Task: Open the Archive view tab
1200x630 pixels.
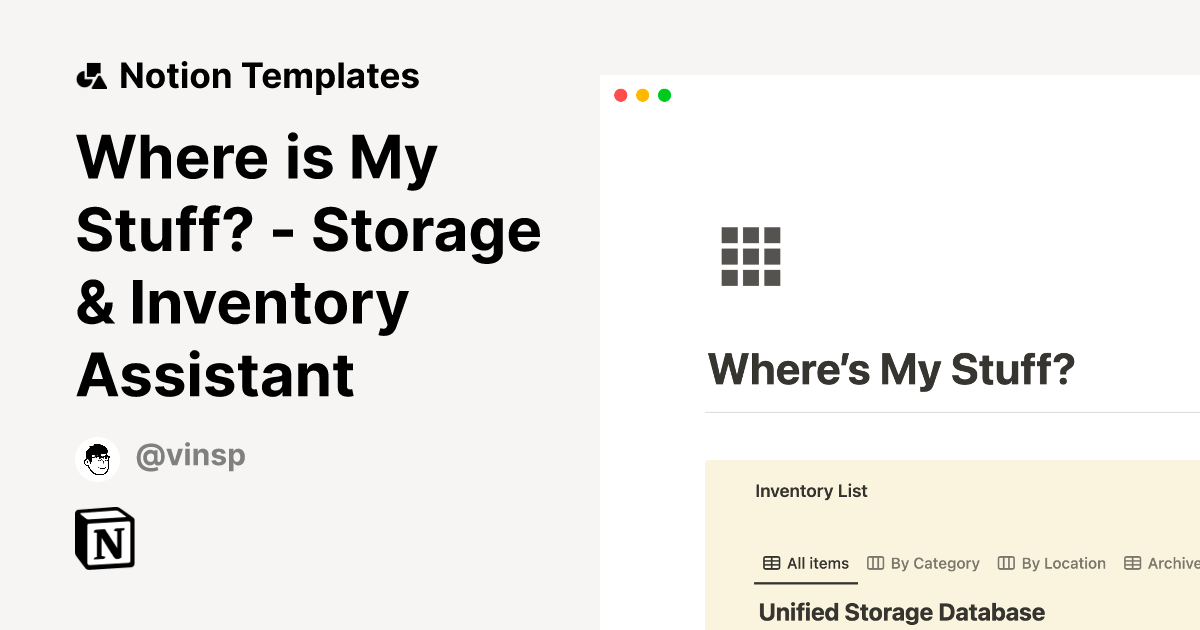Action: click(1173, 563)
